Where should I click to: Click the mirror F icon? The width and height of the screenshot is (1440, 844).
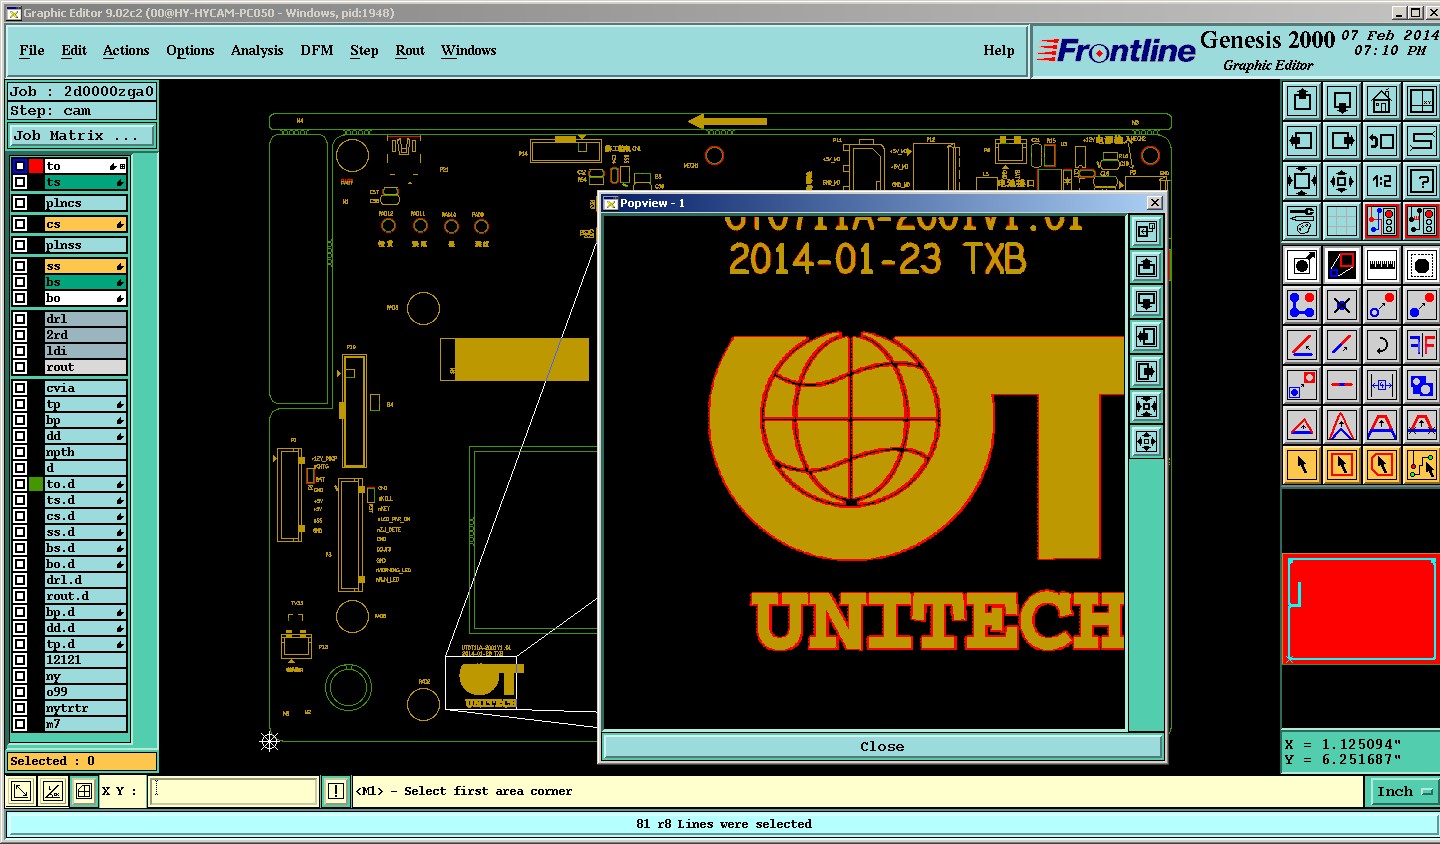(1422, 345)
